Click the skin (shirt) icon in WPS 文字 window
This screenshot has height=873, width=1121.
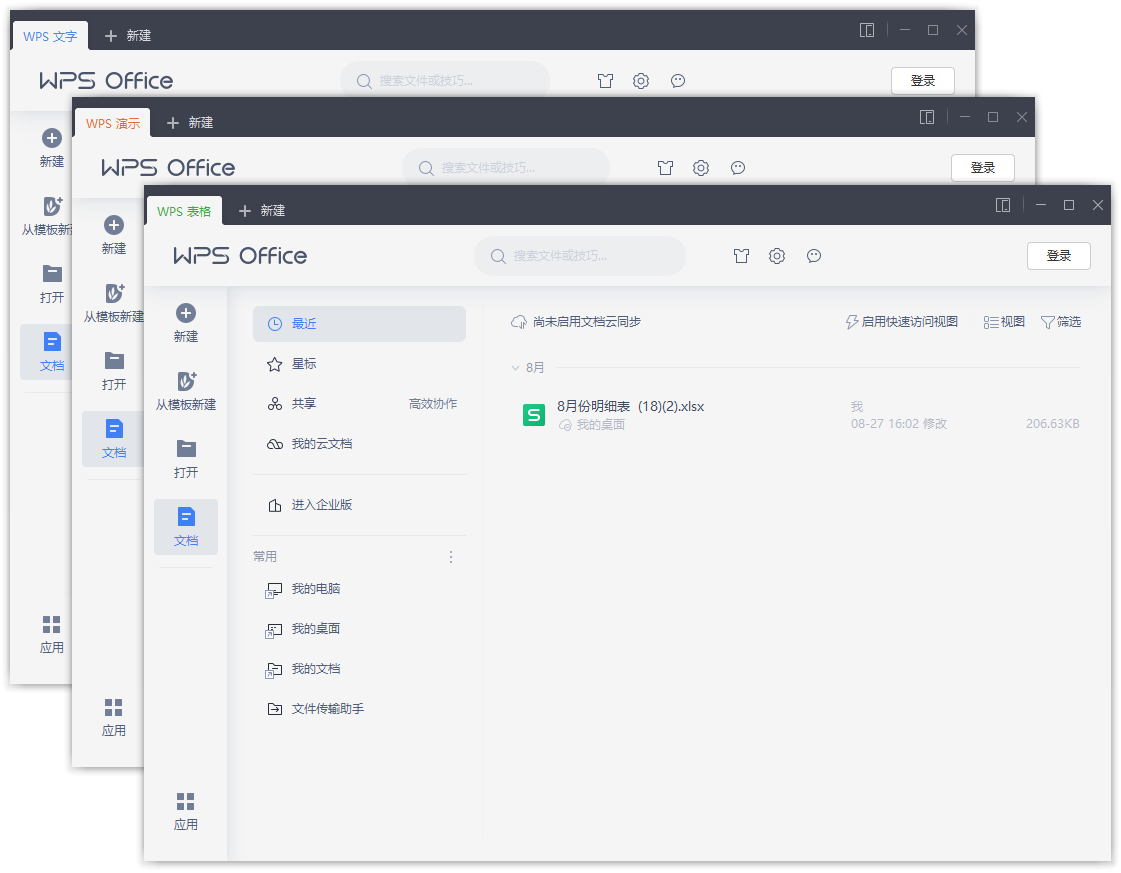tap(606, 81)
